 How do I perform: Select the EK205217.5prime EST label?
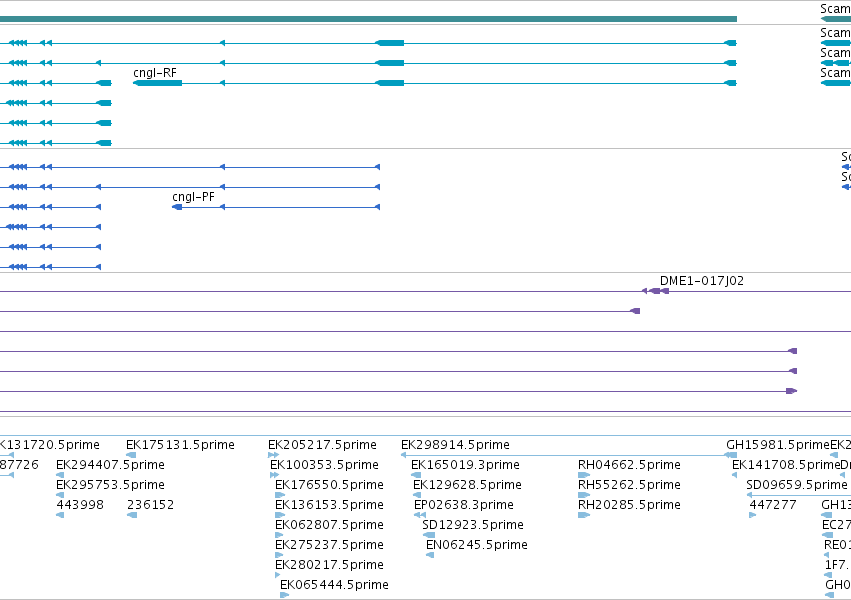(x=322, y=445)
